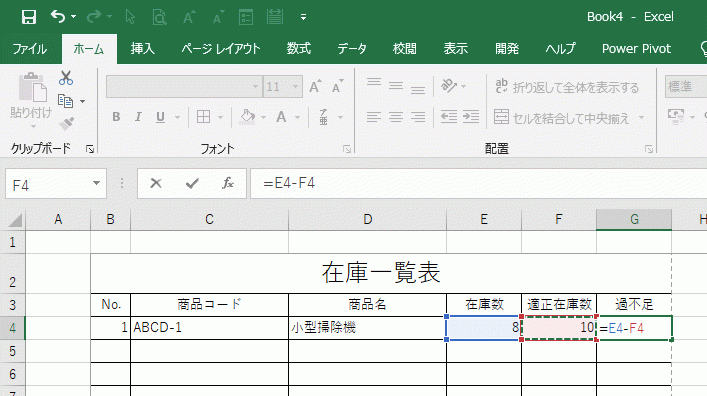Click the Select All corner triangle
707x396 pixels.
point(15,220)
